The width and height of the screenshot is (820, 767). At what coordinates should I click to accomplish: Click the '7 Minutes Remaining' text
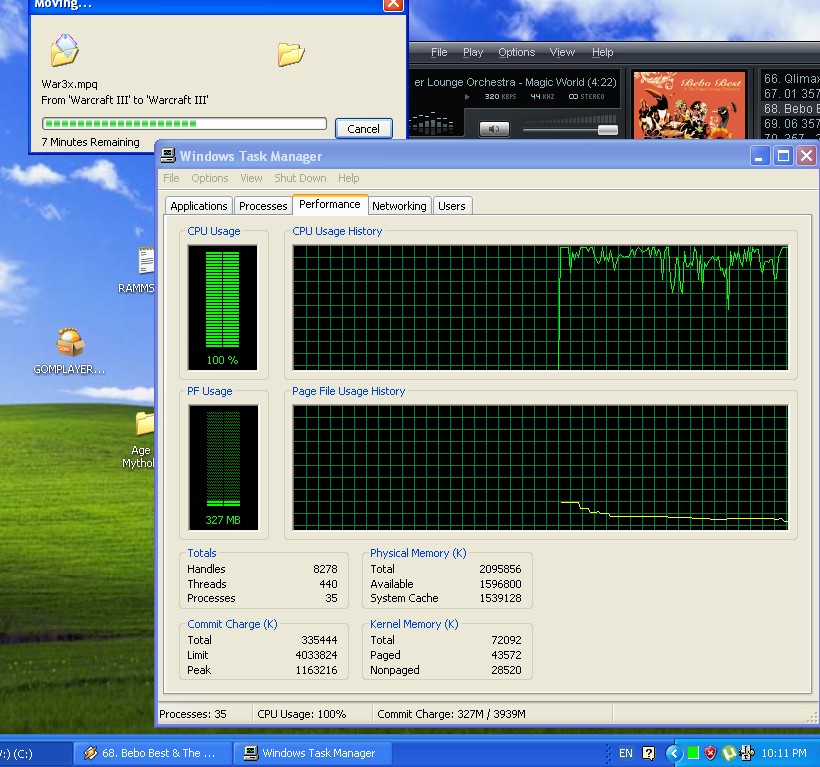tap(90, 142)
